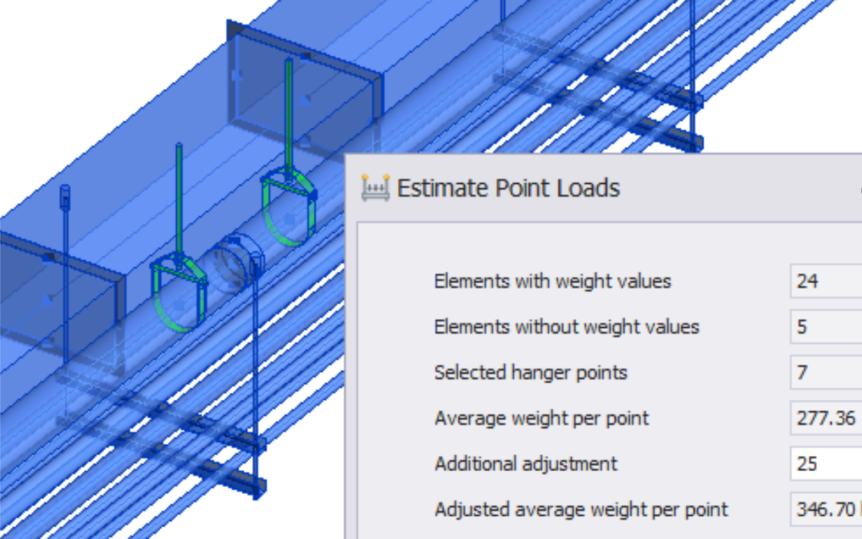
Task: Select the large duct flange in center
Action: (305, 85)
